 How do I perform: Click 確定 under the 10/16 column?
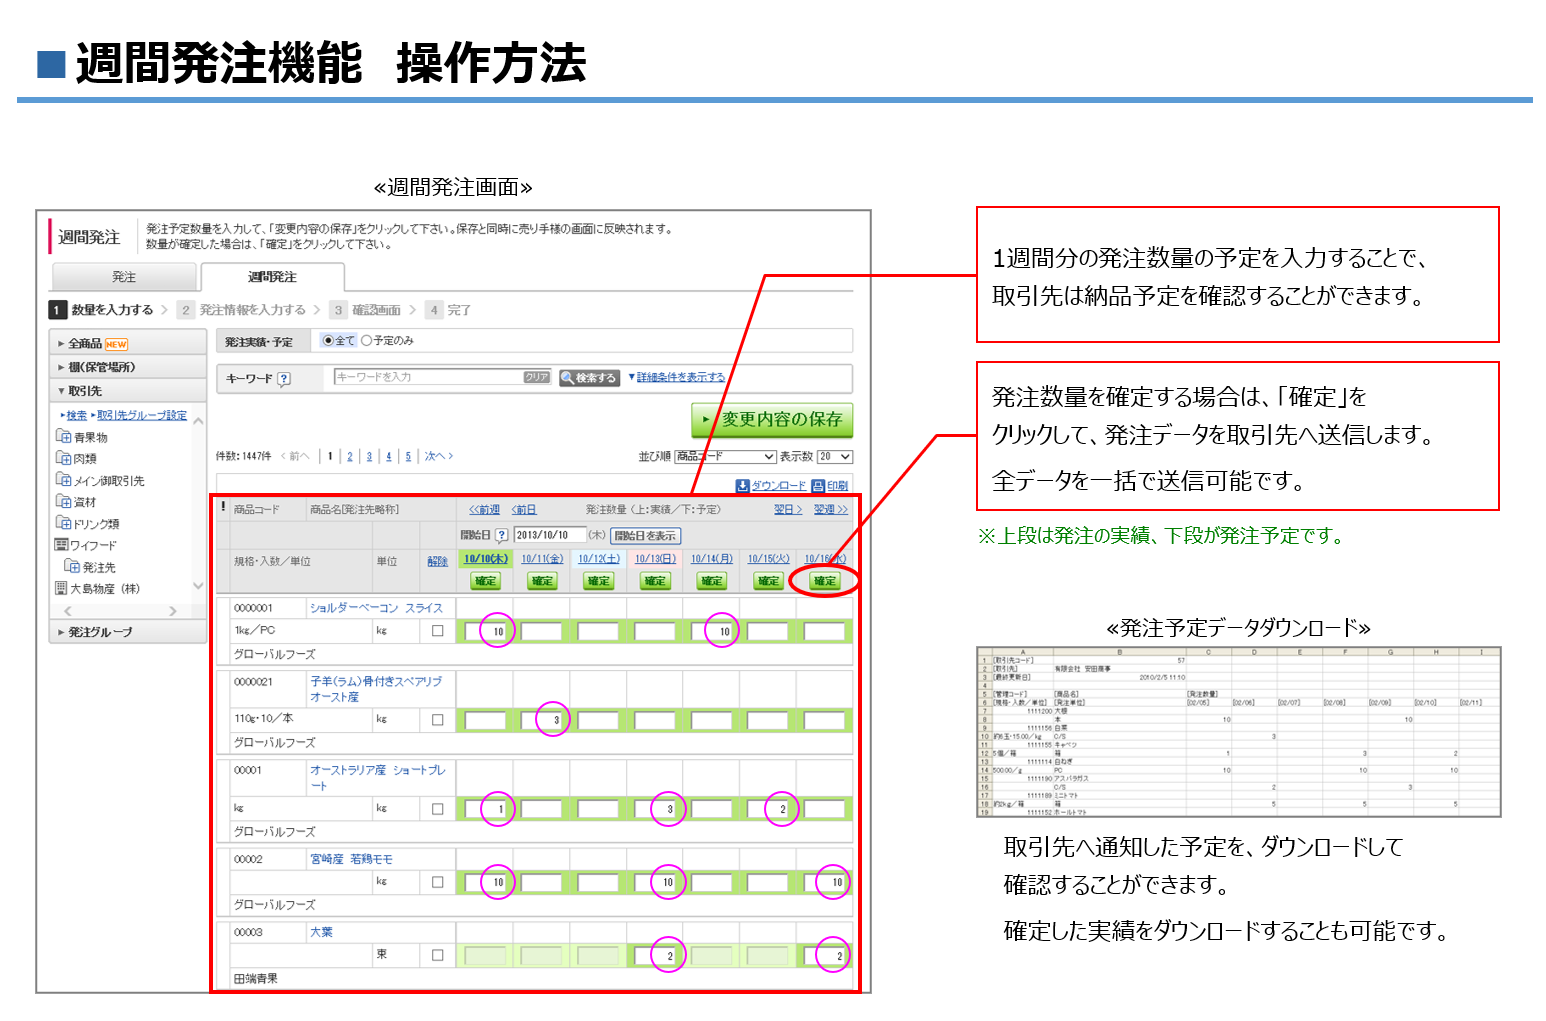click(825, 581)
